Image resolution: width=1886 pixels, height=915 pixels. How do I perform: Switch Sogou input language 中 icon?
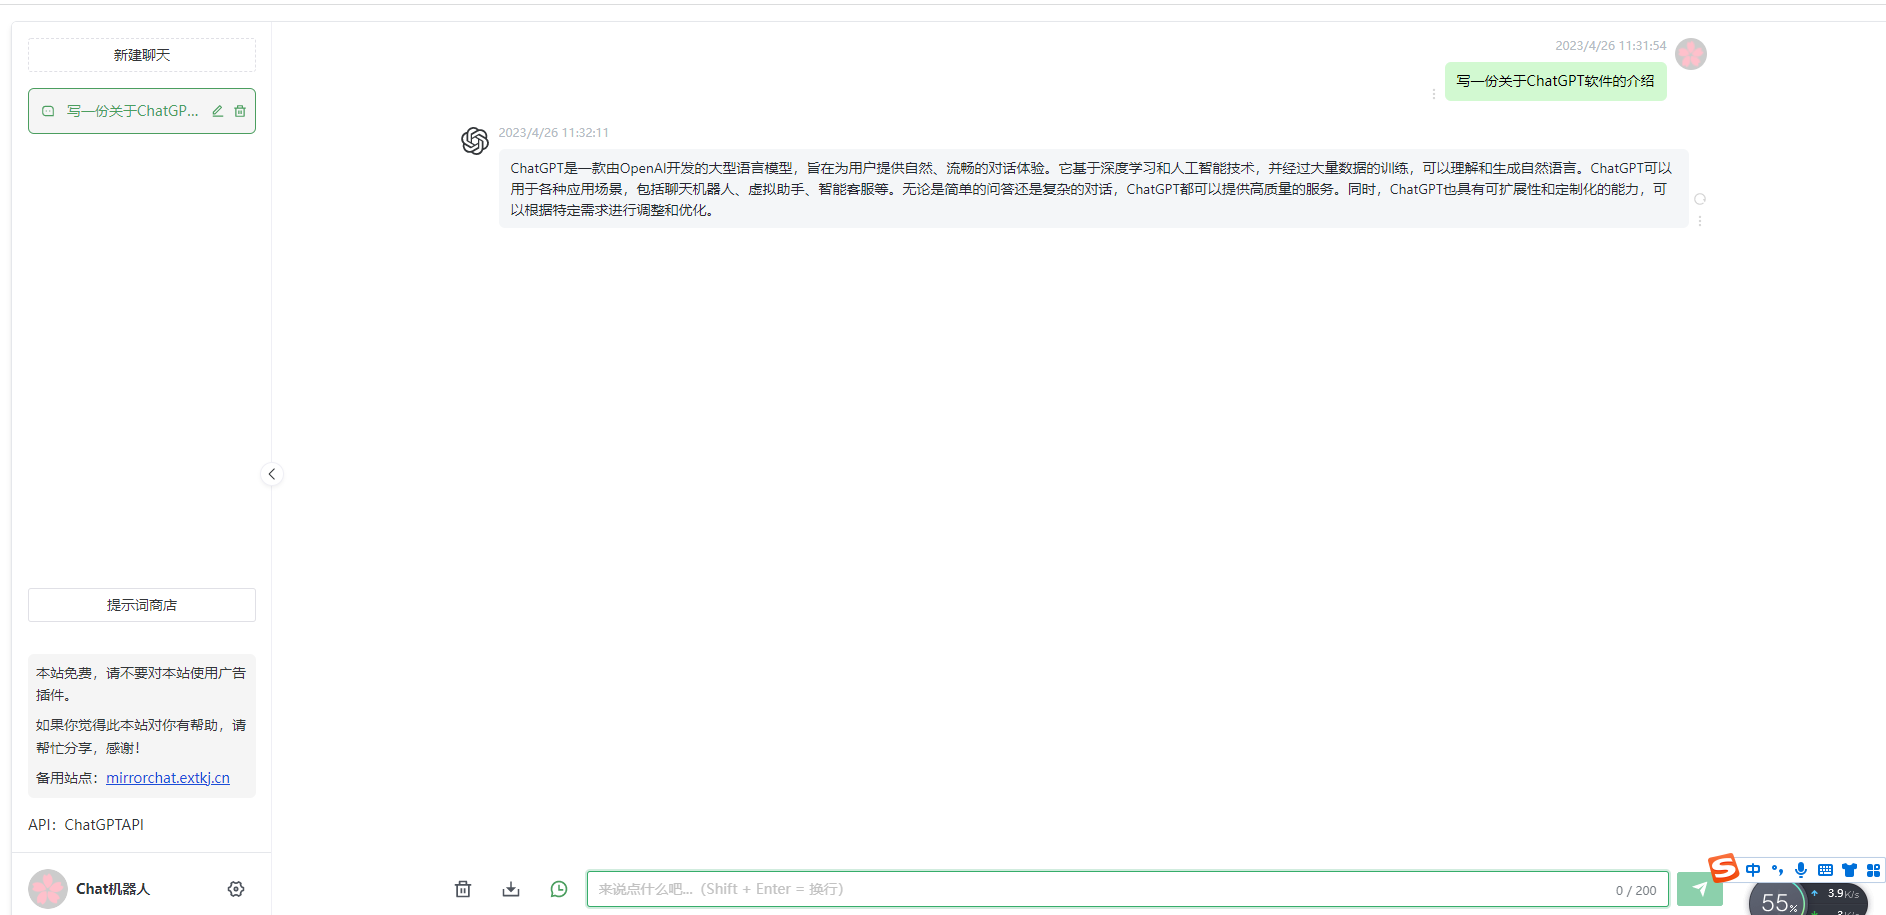pyautogui.click(x=1753, y=870)
